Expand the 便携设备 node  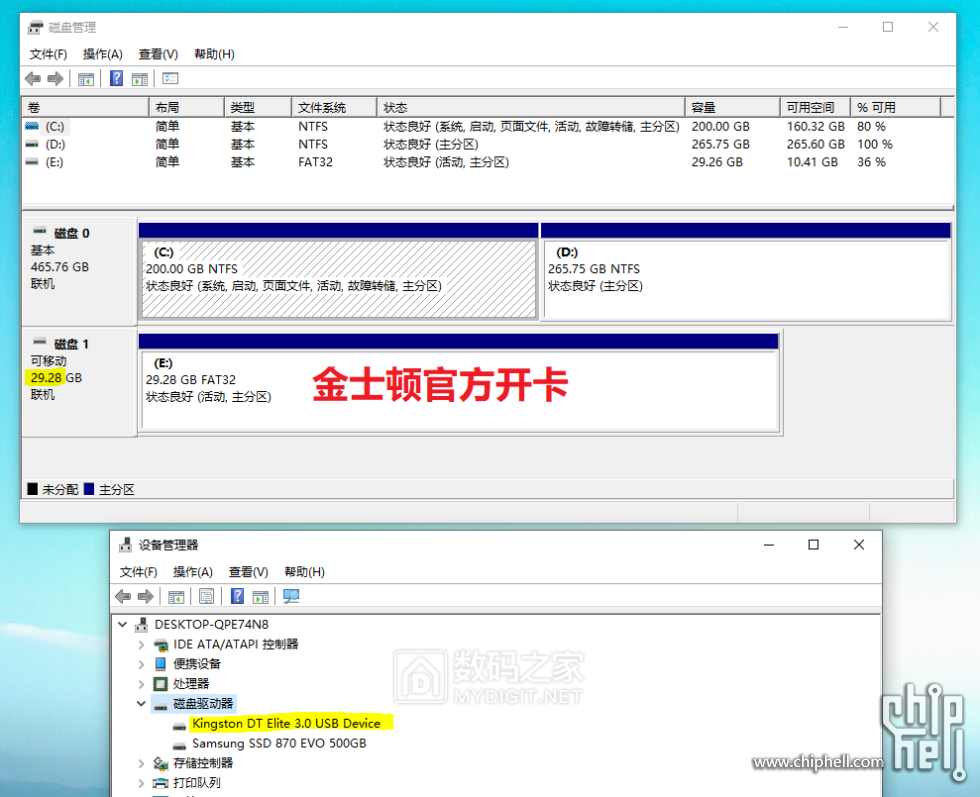point(141,664)
